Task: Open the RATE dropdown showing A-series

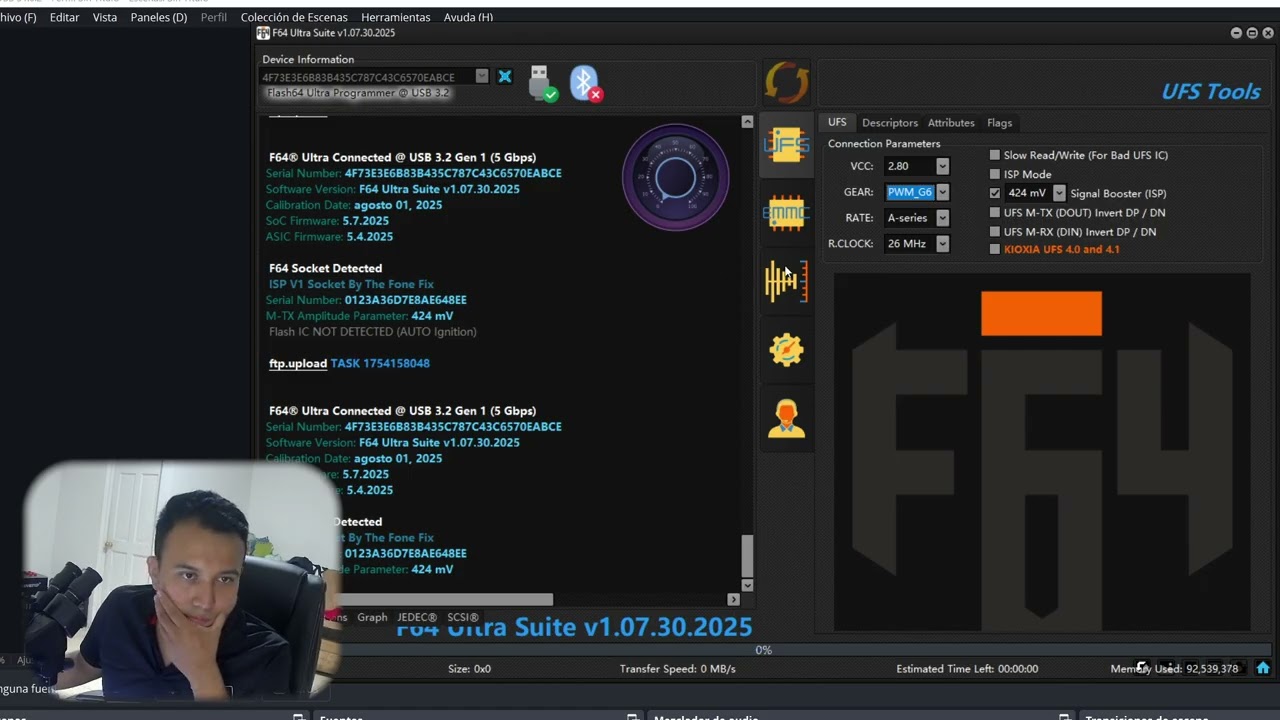Action: [x=942, y=218]
